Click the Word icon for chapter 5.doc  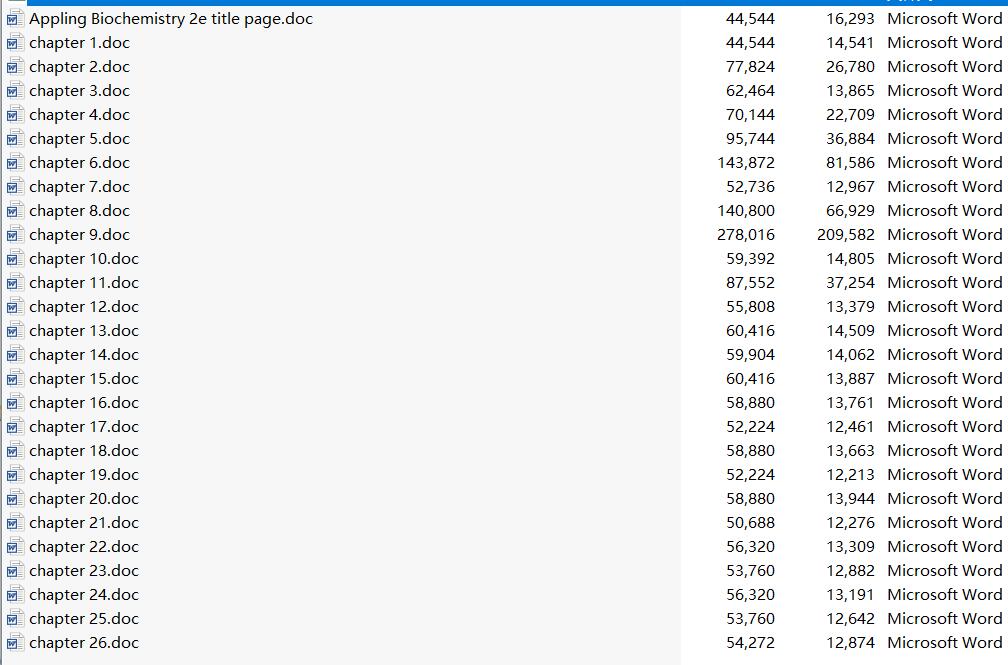(15, 139)
